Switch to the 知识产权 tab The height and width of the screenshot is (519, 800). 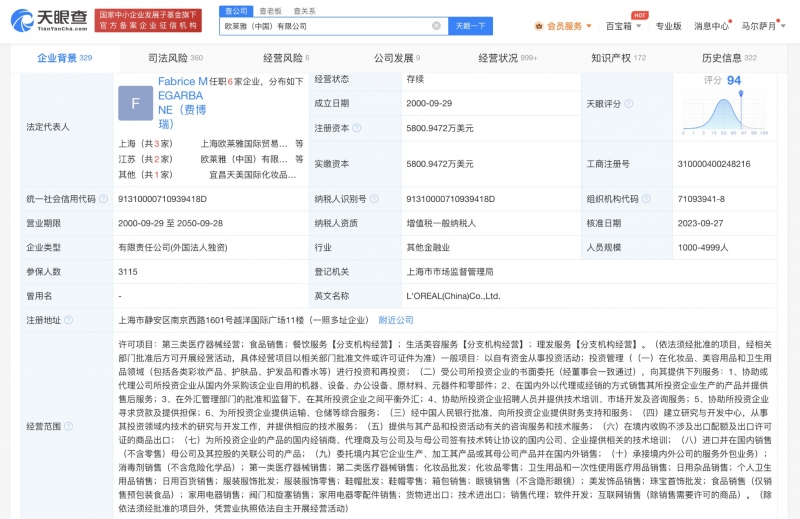(618, 58)
